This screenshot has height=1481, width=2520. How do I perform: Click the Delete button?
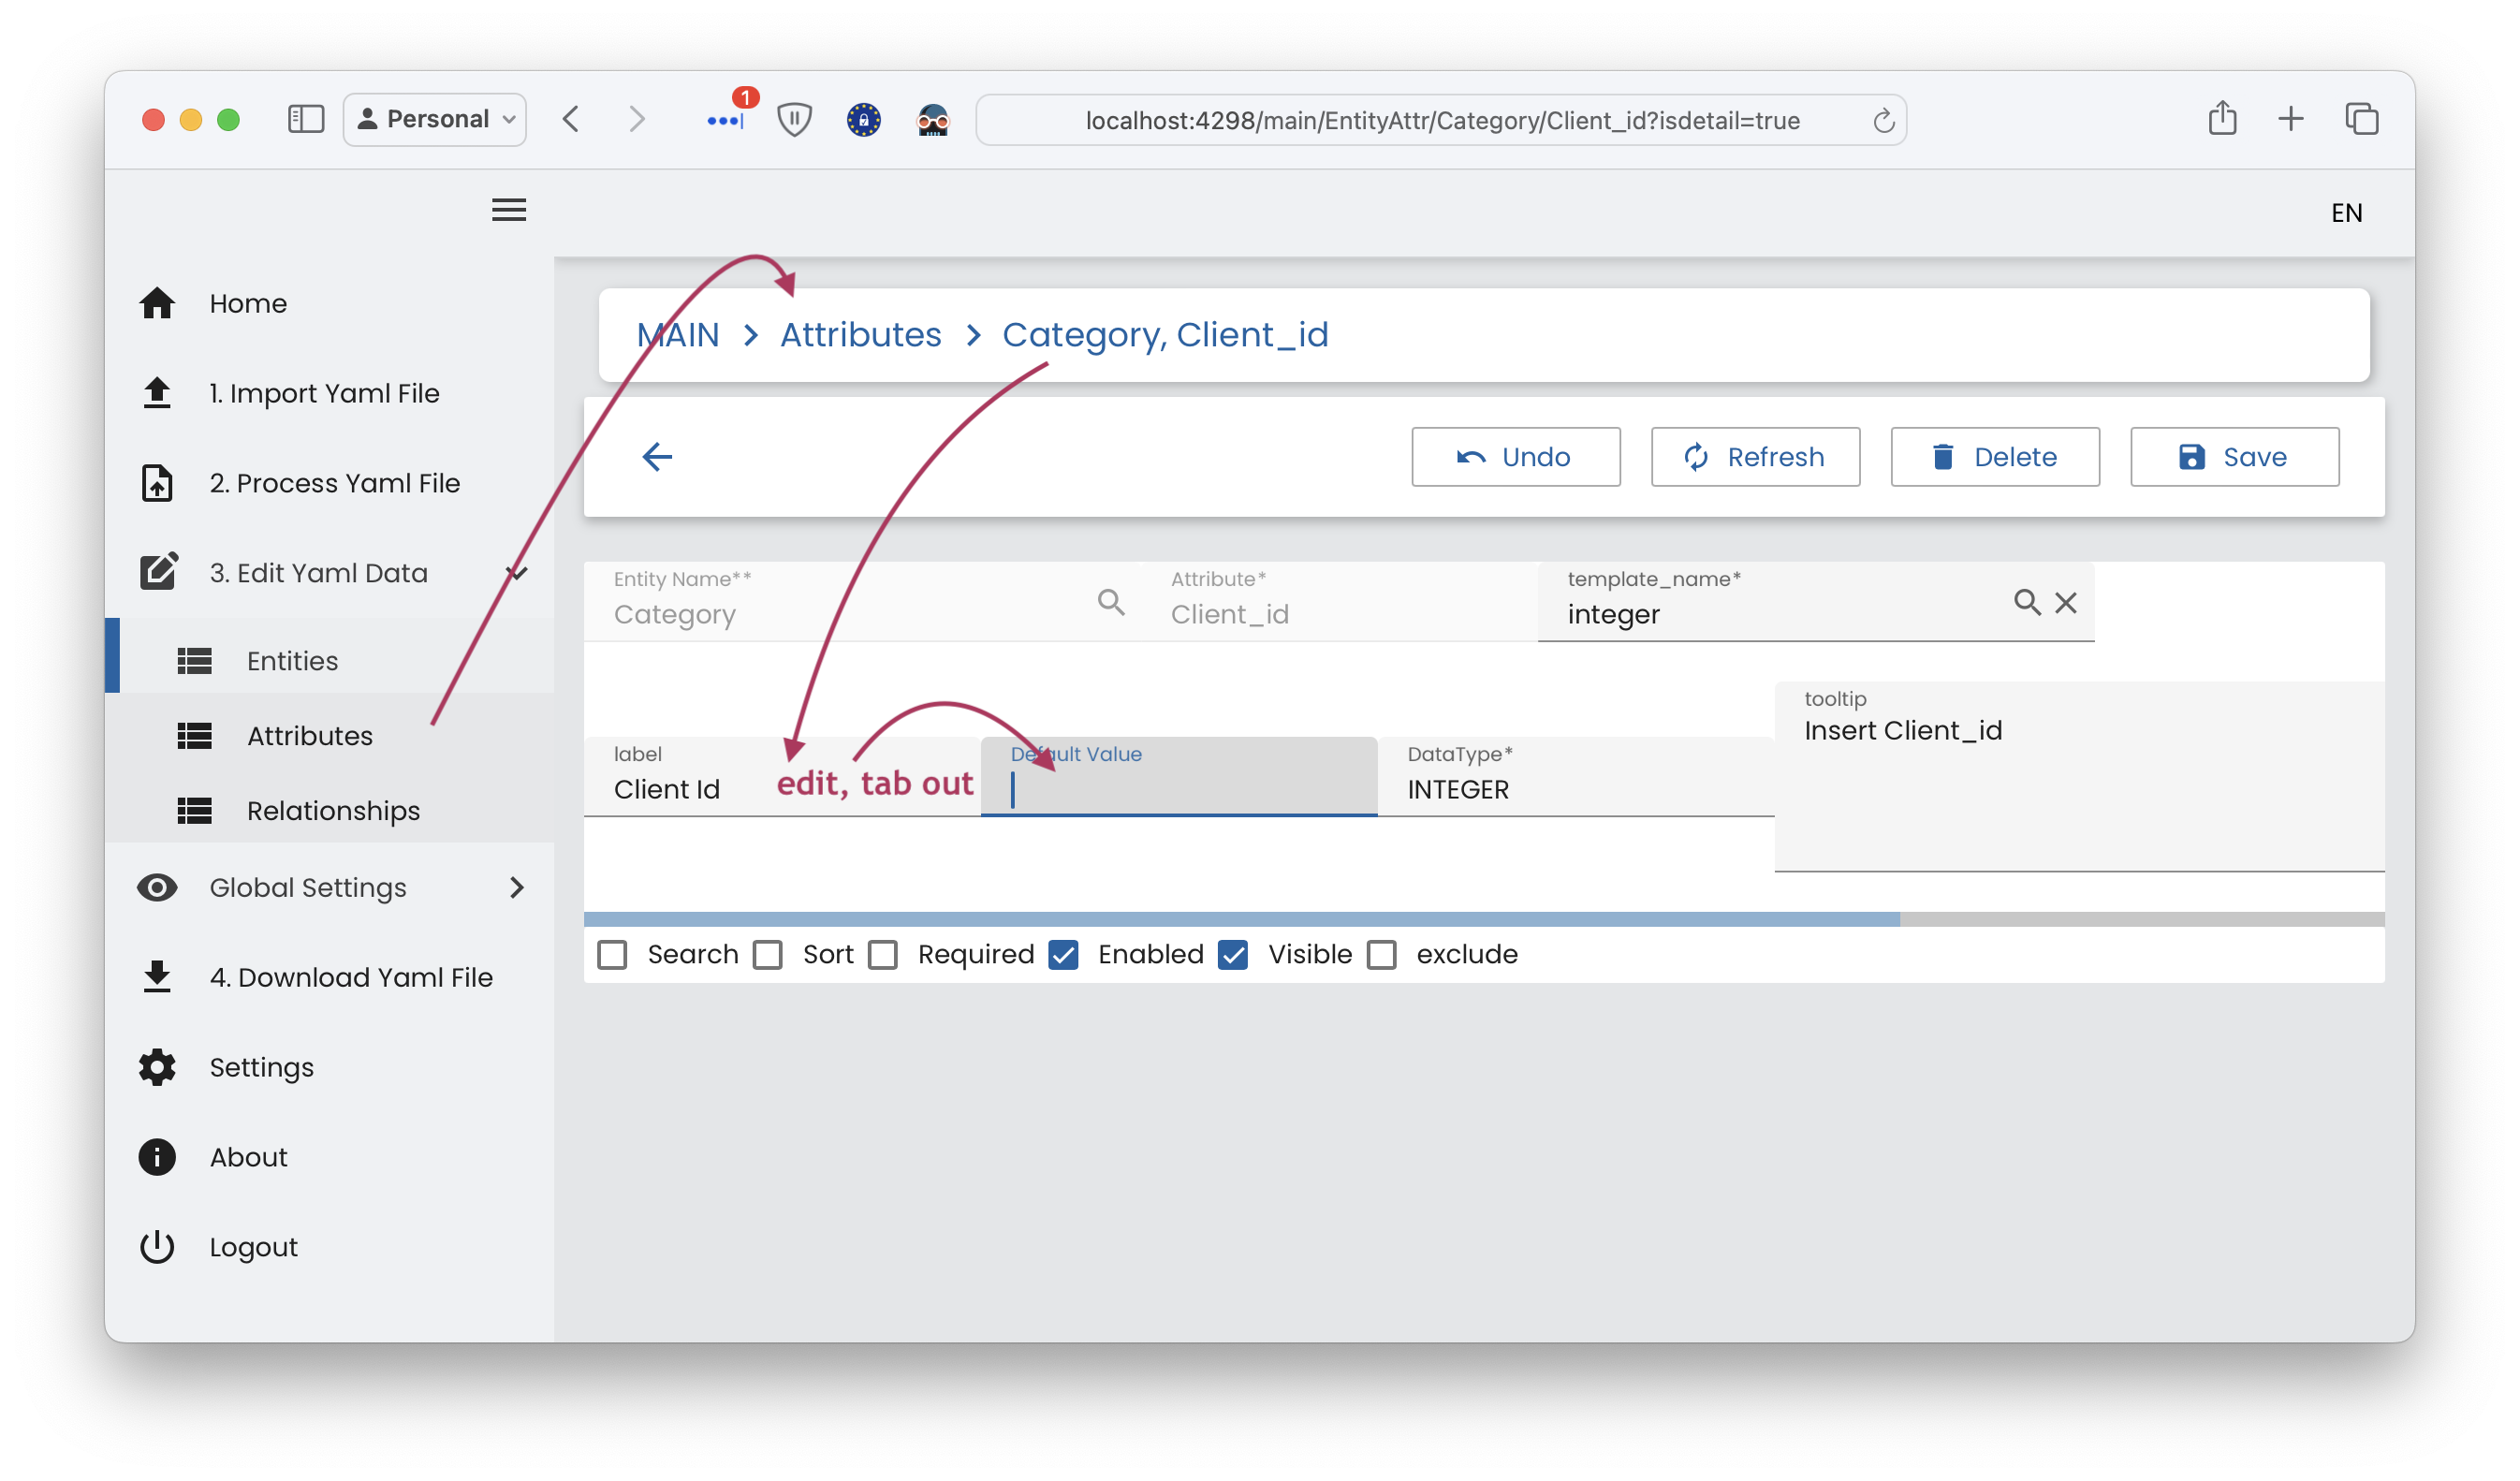pyautogui.click(x=1995, y=457)
